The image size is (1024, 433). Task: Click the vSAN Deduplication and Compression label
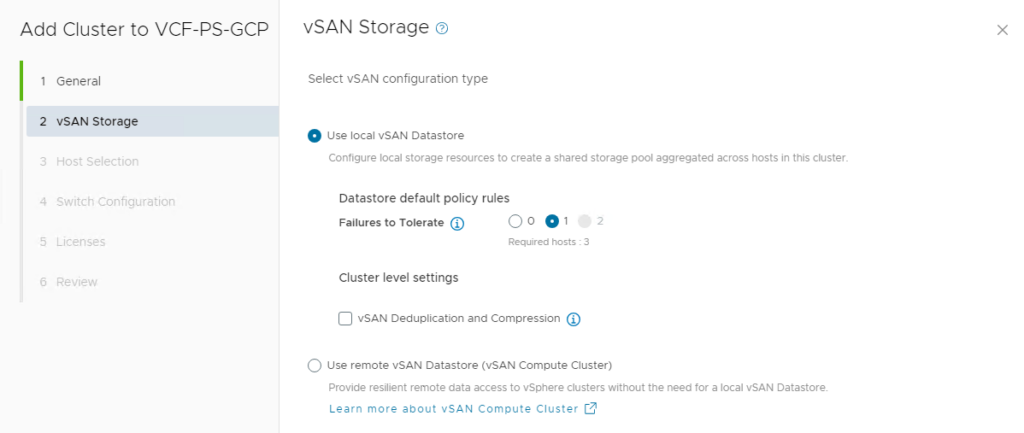click(x=459, y=319)
